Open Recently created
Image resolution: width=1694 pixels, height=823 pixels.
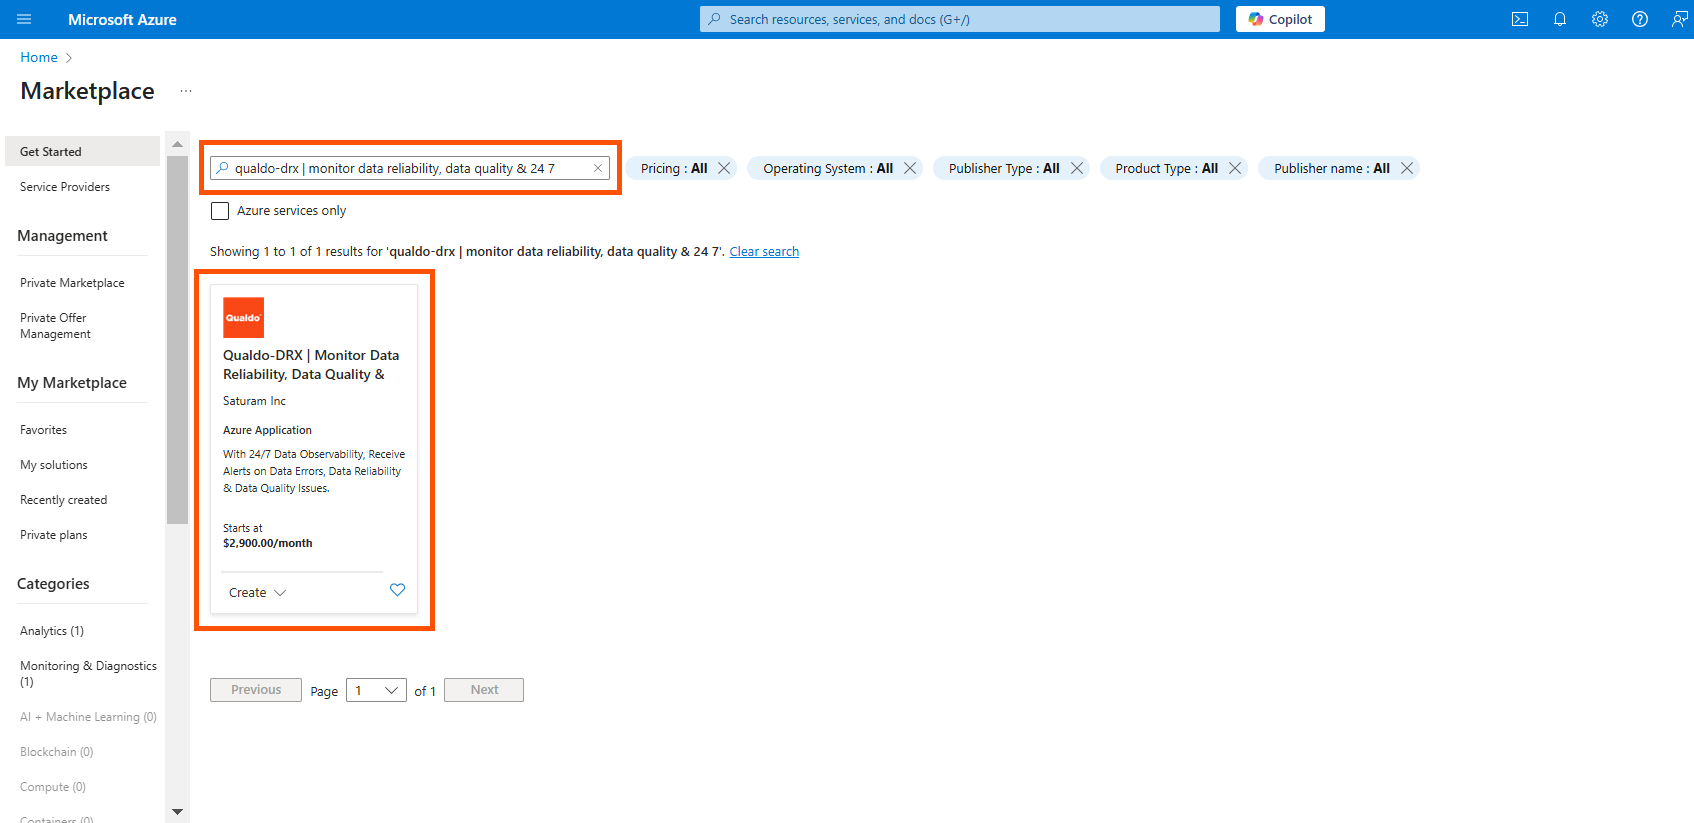pos(63,500)
